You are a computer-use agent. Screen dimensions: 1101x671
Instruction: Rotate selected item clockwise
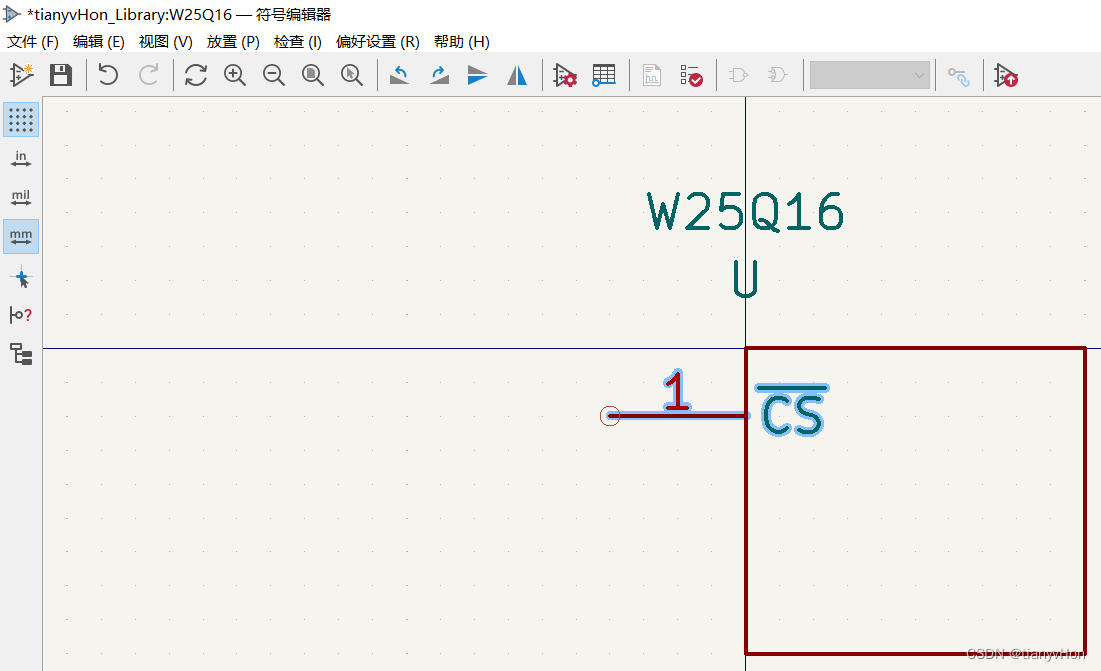click(x=439, y=74)
